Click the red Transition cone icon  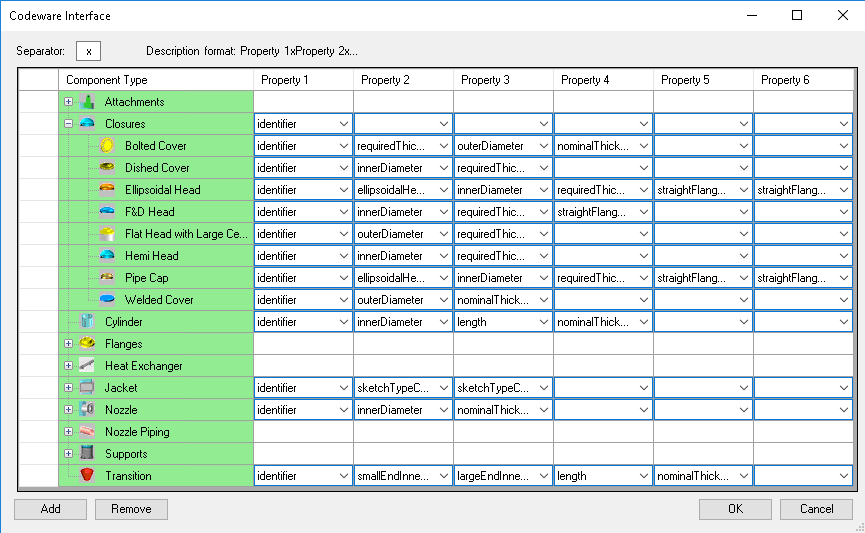pyautogui.click(x=87, y=476)
